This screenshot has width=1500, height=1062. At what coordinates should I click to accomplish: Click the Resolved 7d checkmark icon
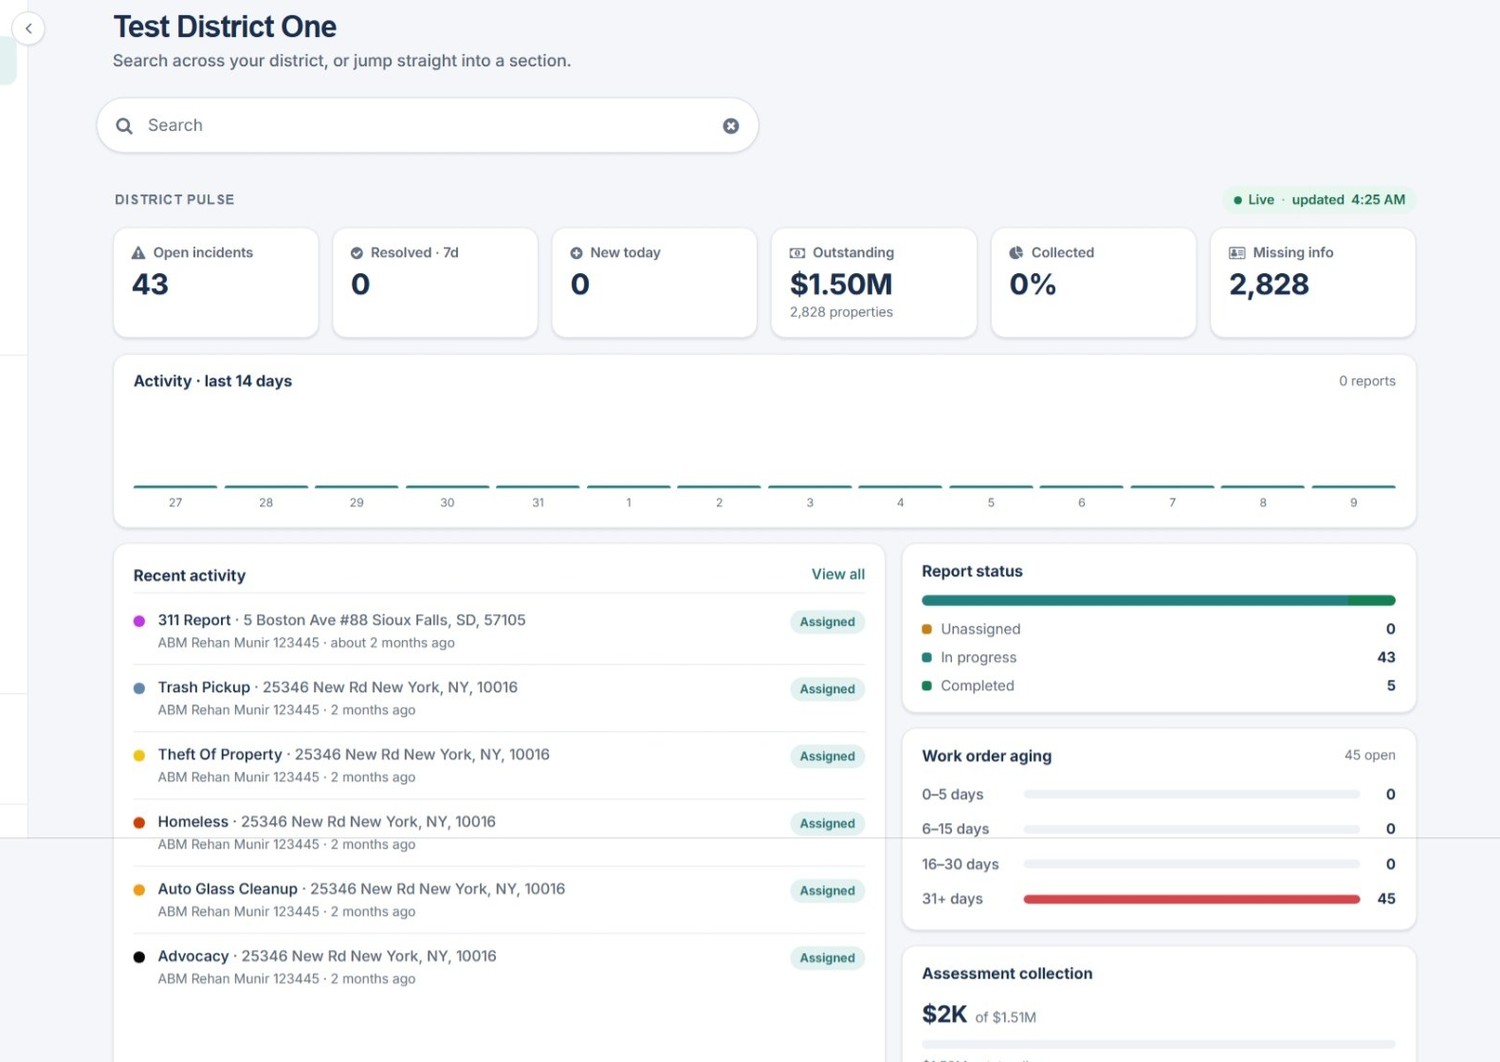coord(357,253)
